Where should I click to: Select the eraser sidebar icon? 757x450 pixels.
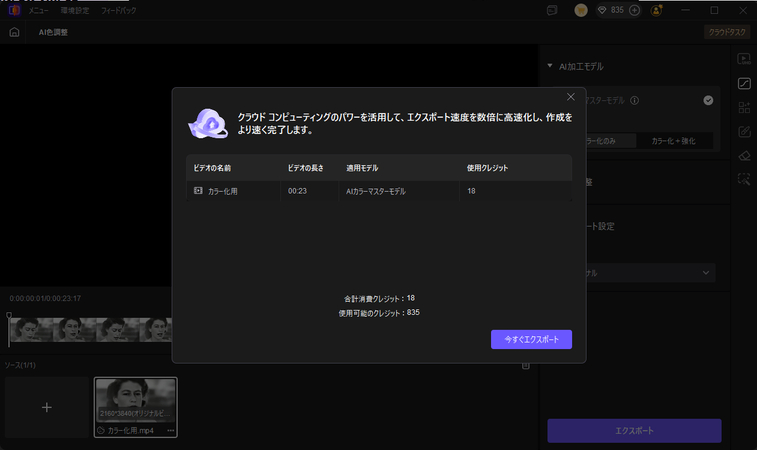[x=744, y=155]
